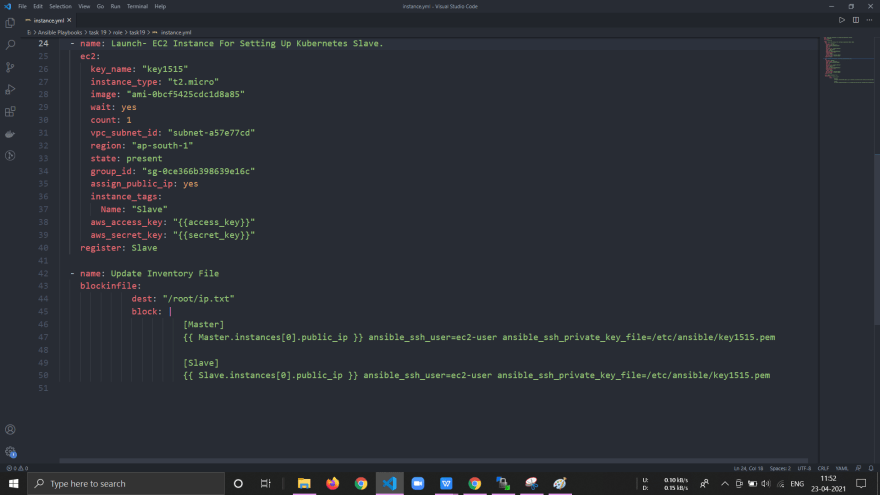Open the Terminal menu
This screenshot has height=495, width=880.
pos(137,6)
